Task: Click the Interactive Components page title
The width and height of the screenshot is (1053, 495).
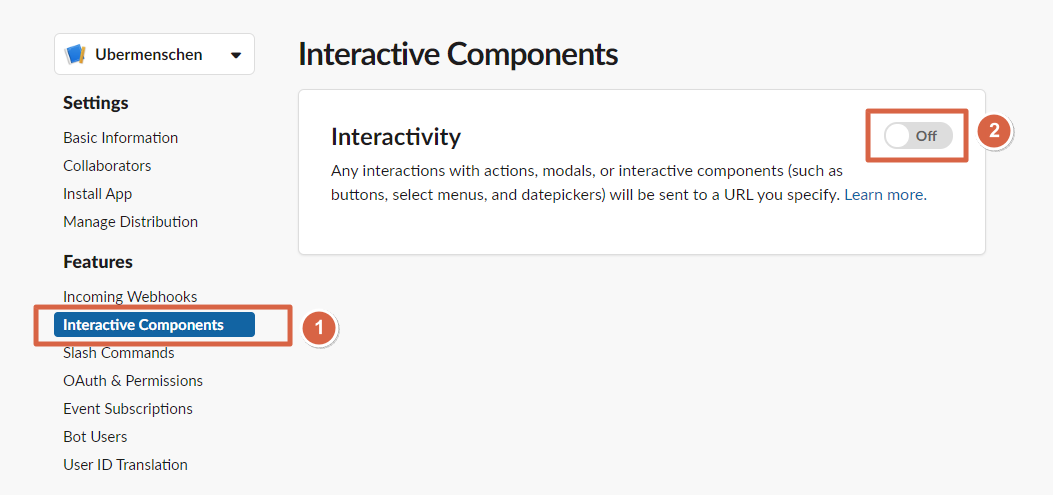Action: point(458,54)
